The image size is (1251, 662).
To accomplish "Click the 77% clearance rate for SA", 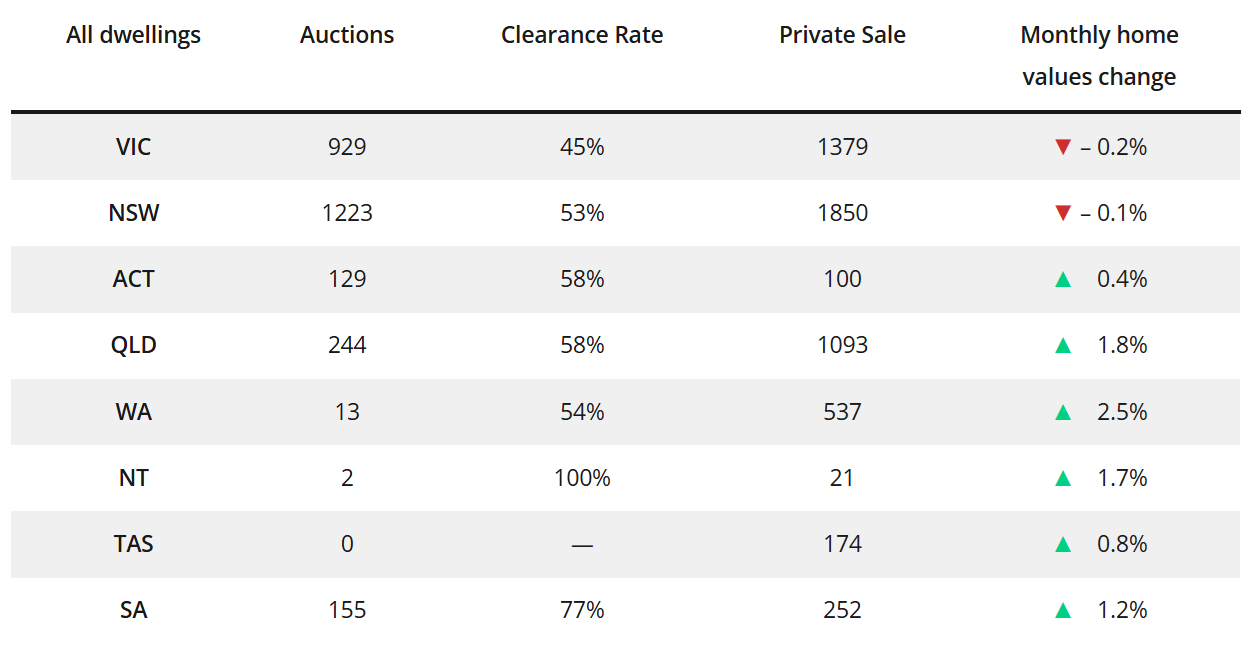I will click(582, 610).
